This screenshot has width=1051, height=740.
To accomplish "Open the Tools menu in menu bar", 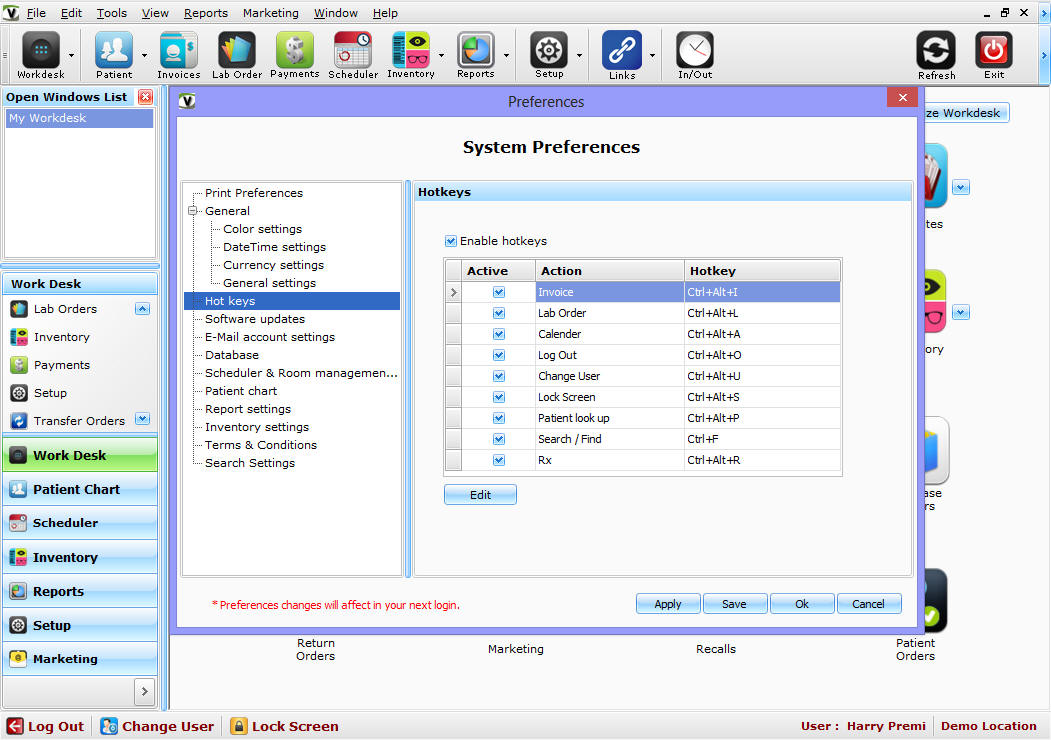I will 111,13.
